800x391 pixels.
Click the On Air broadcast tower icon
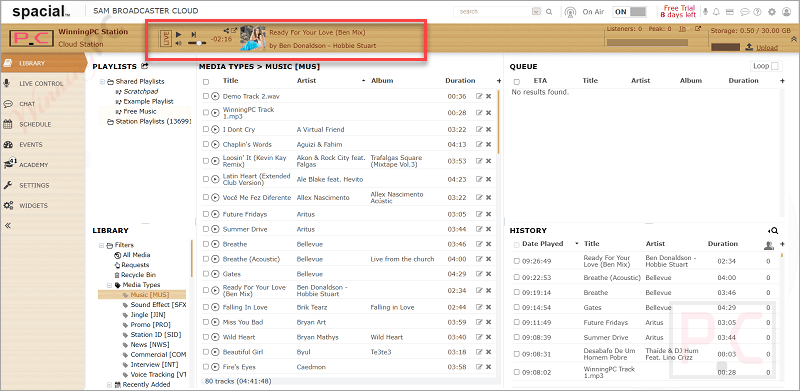(x=570, y=12)
